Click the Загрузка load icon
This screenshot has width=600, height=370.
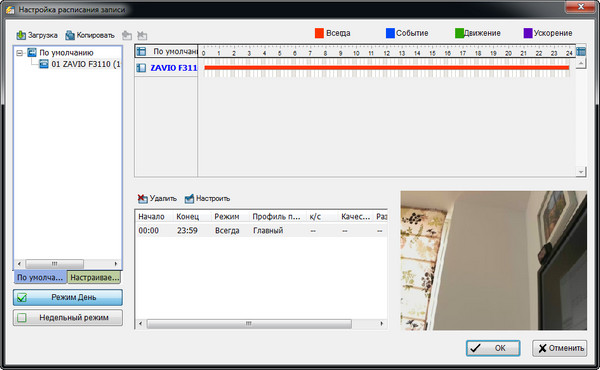(x=21, y=35)
